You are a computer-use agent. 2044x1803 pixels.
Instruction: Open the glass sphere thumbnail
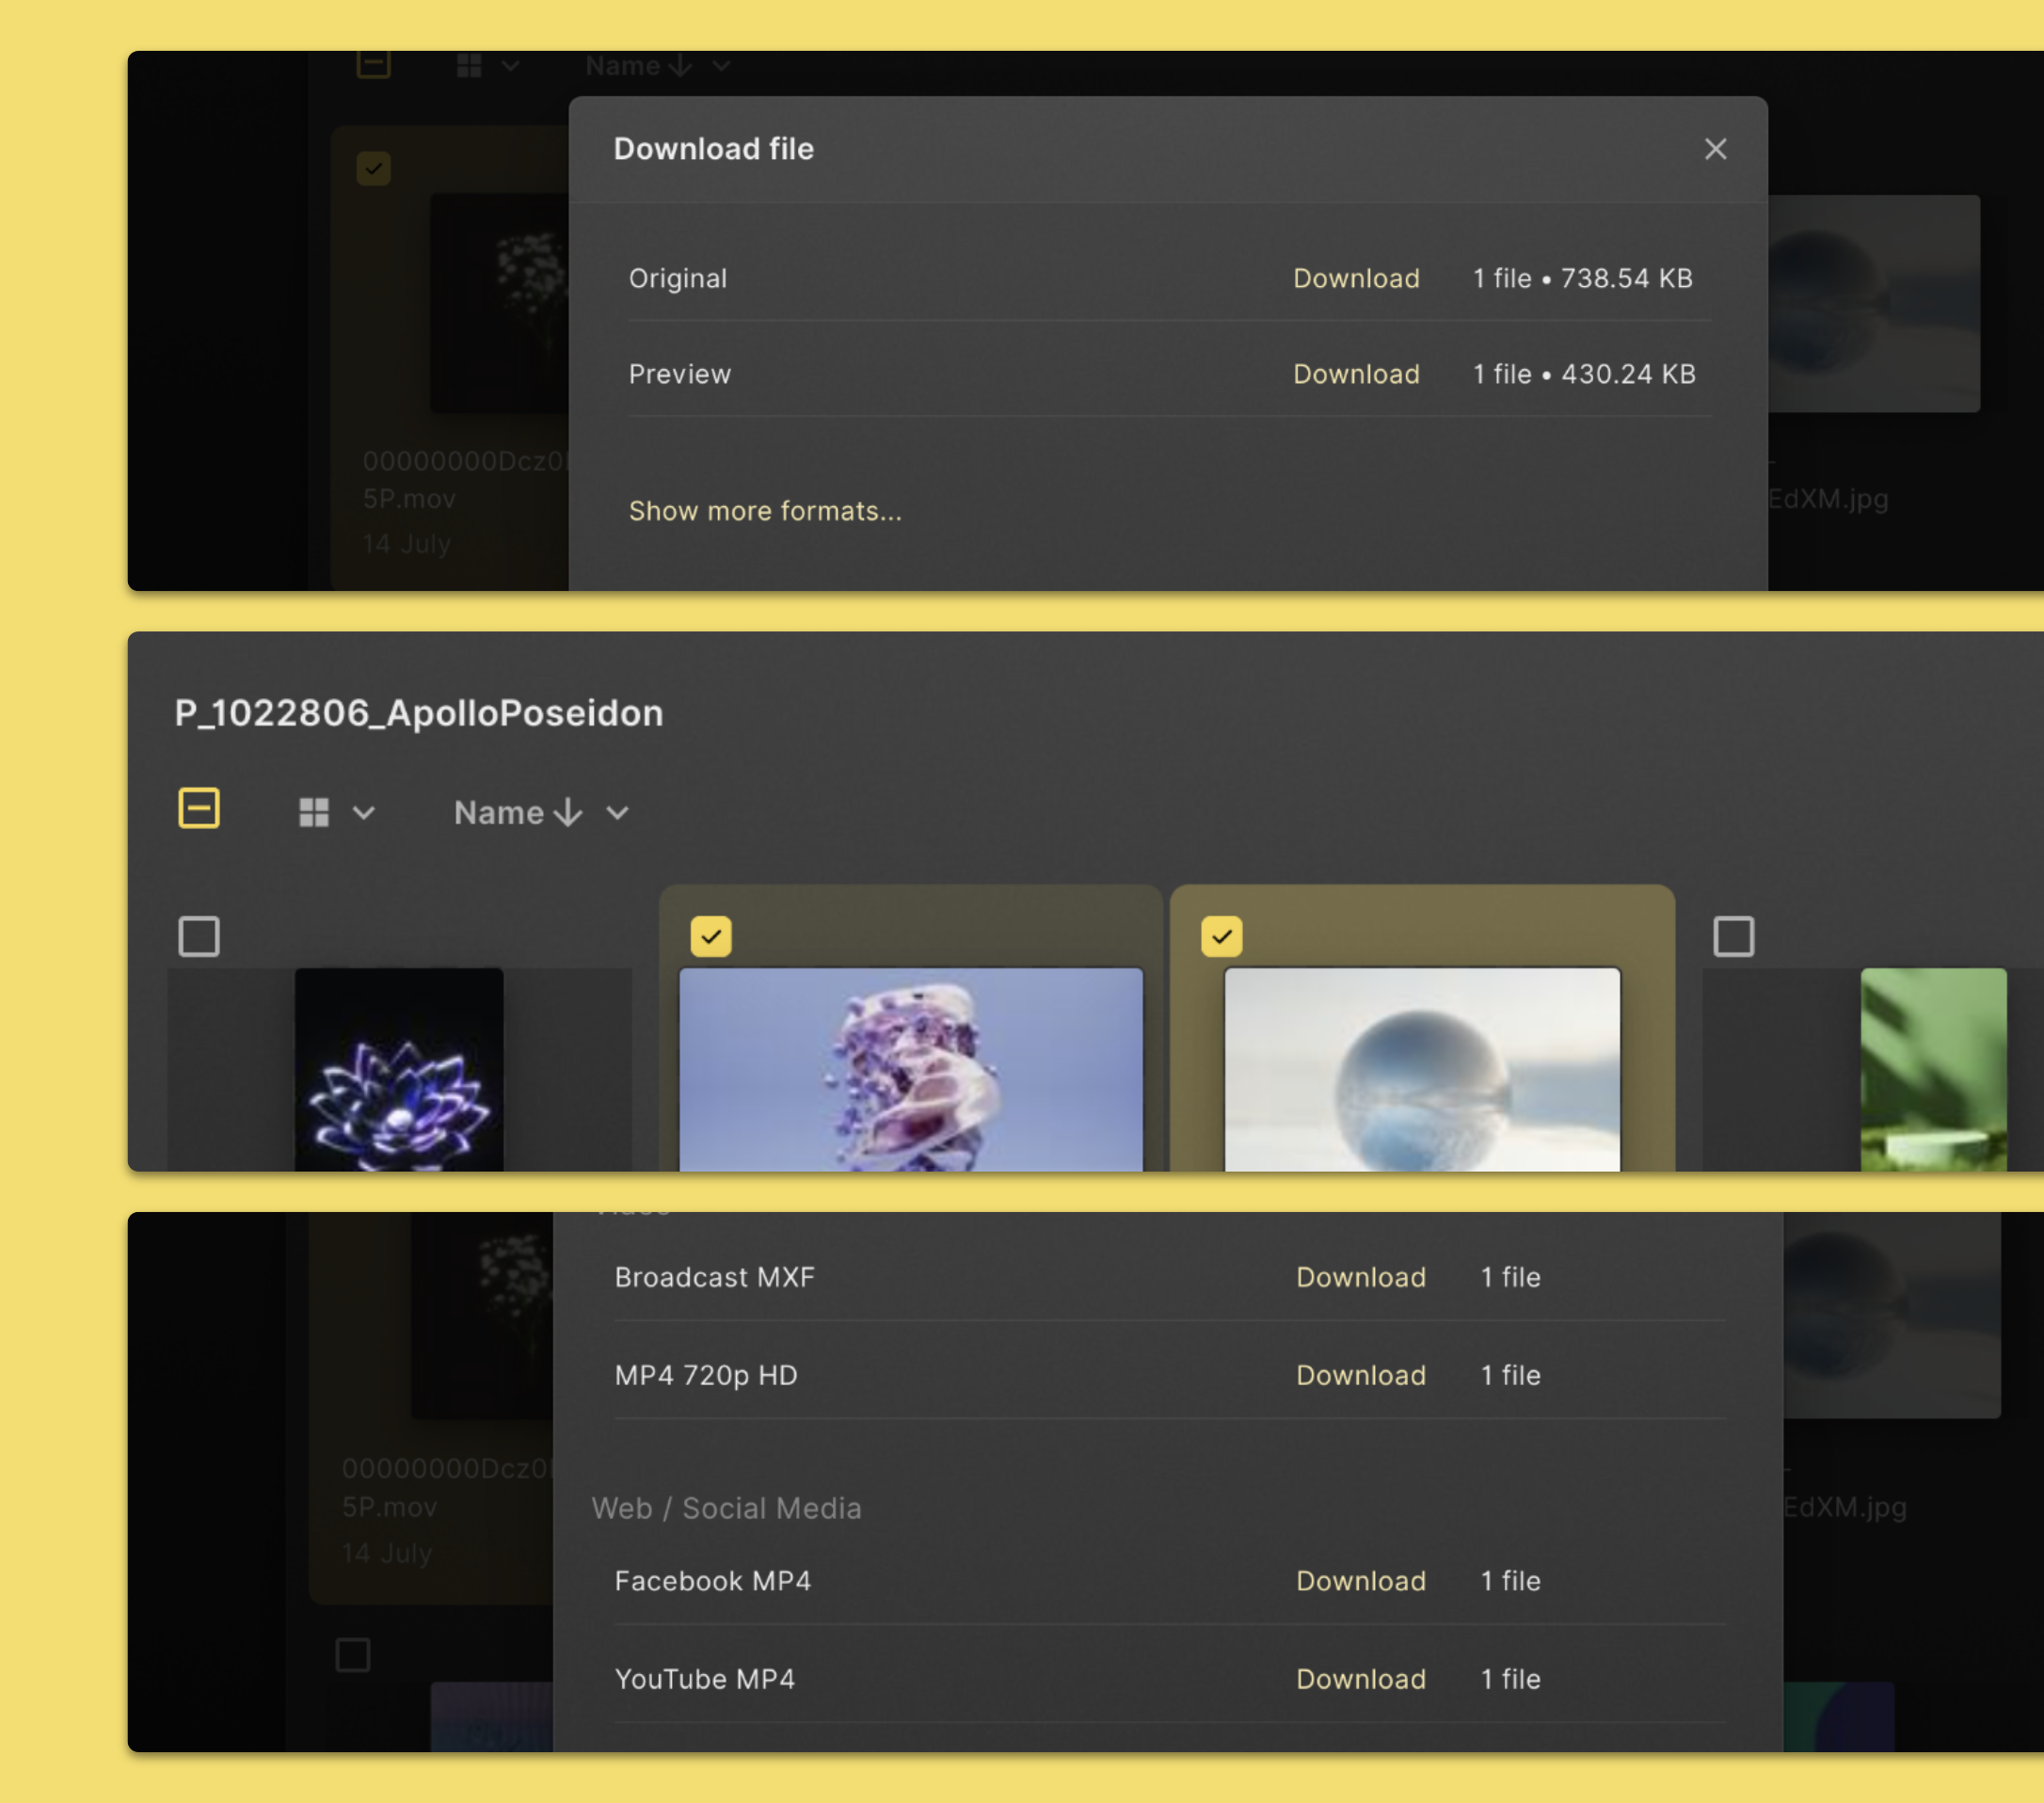[x=1422, y=1069]
